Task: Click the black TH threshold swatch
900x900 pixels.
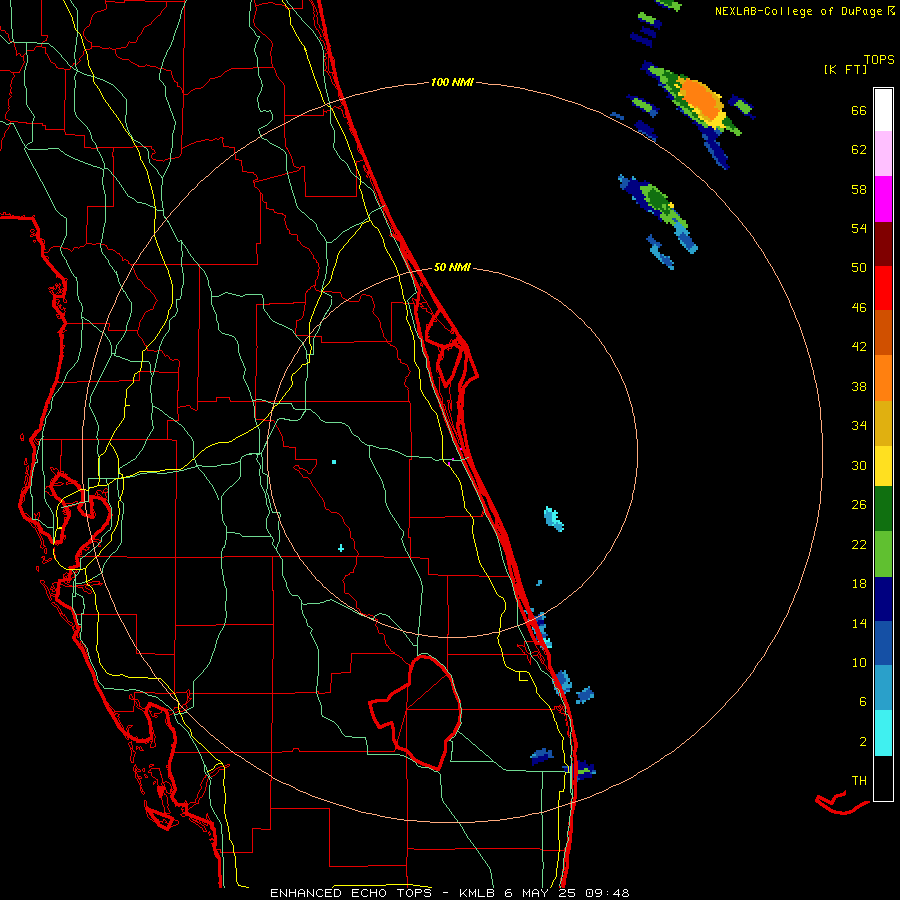Action: 883,778
